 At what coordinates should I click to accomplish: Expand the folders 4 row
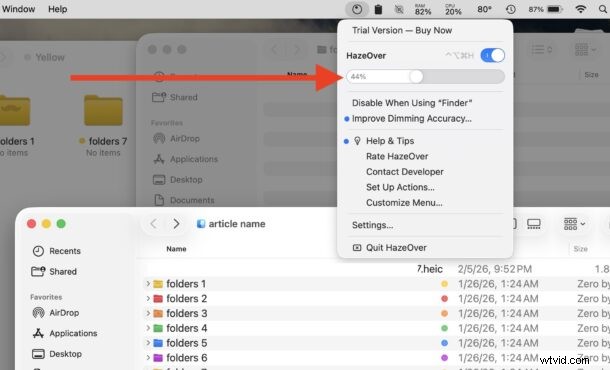click(148, 328)
